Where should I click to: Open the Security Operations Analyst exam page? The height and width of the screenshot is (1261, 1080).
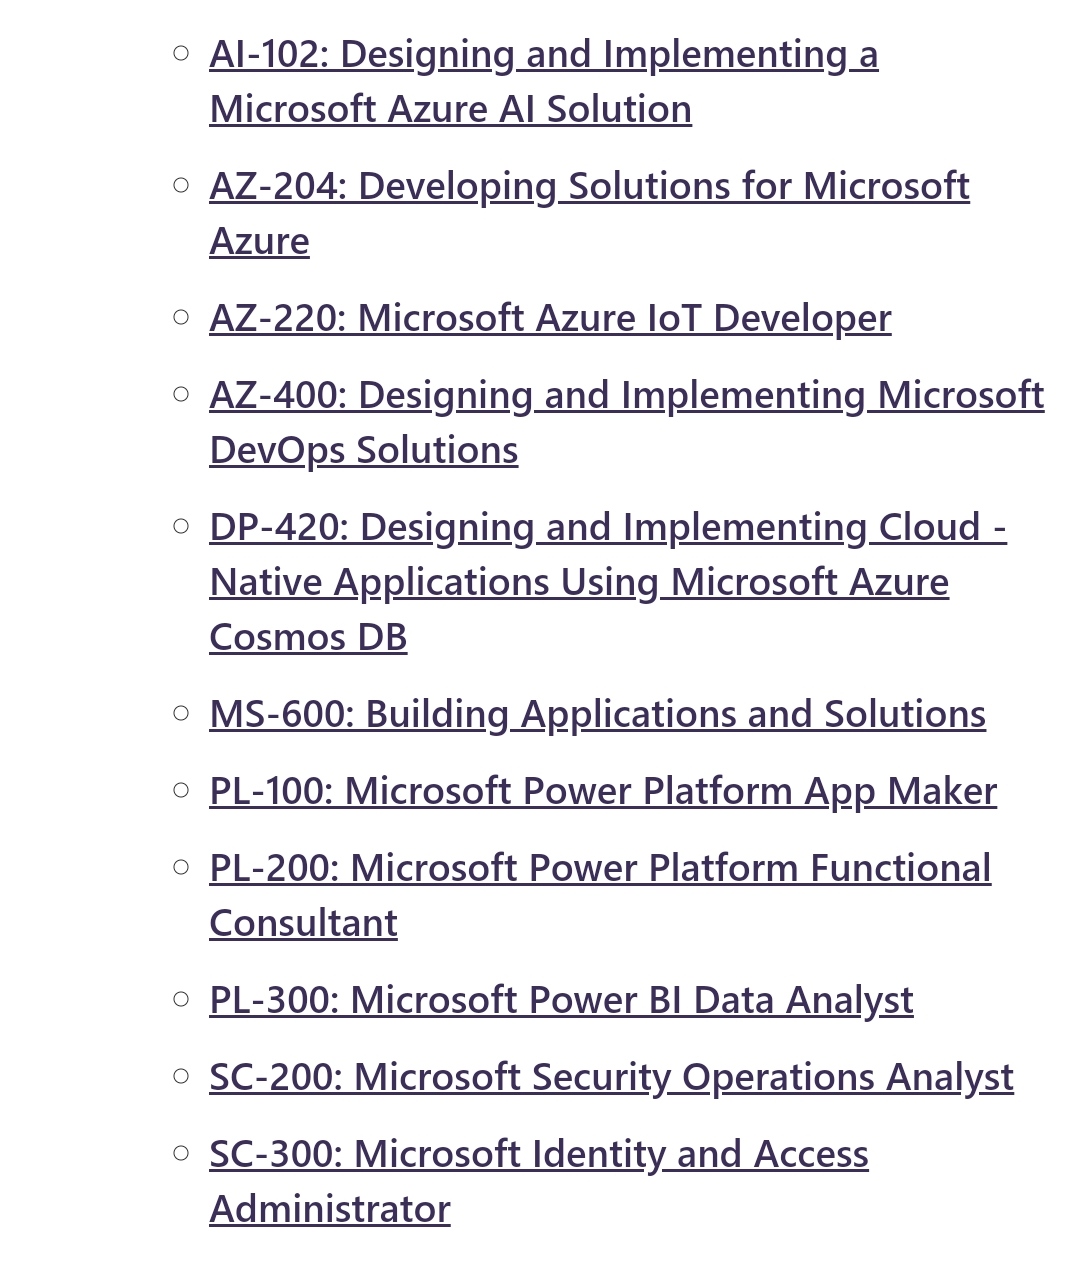tap(611, 1078)
